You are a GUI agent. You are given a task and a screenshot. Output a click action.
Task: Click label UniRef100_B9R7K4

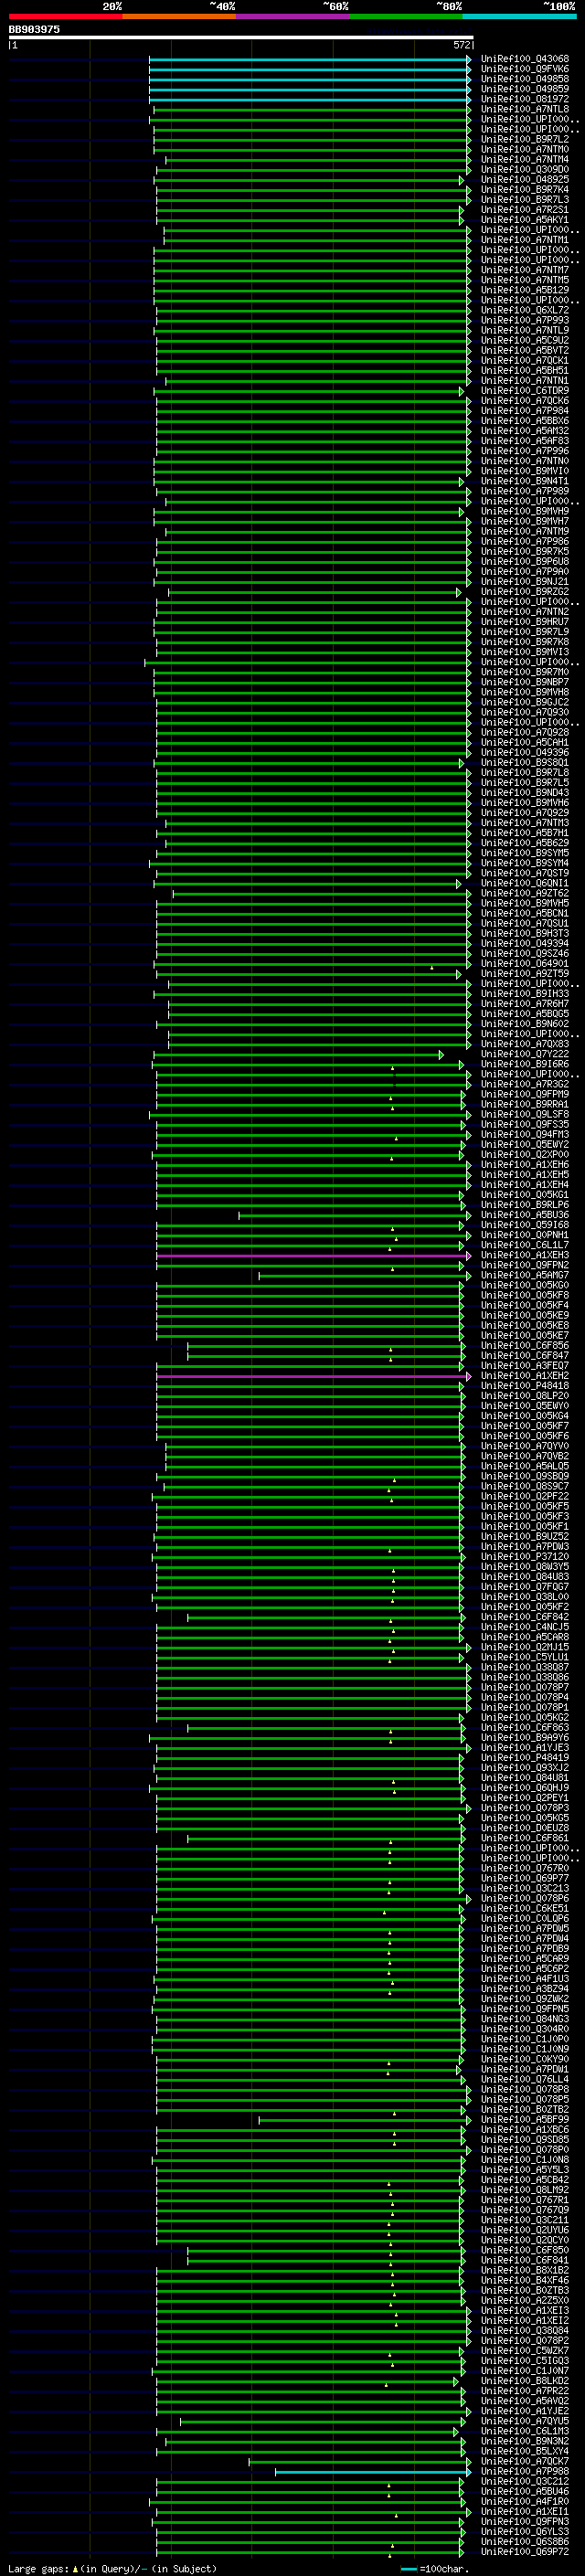(x=525, y=189)
